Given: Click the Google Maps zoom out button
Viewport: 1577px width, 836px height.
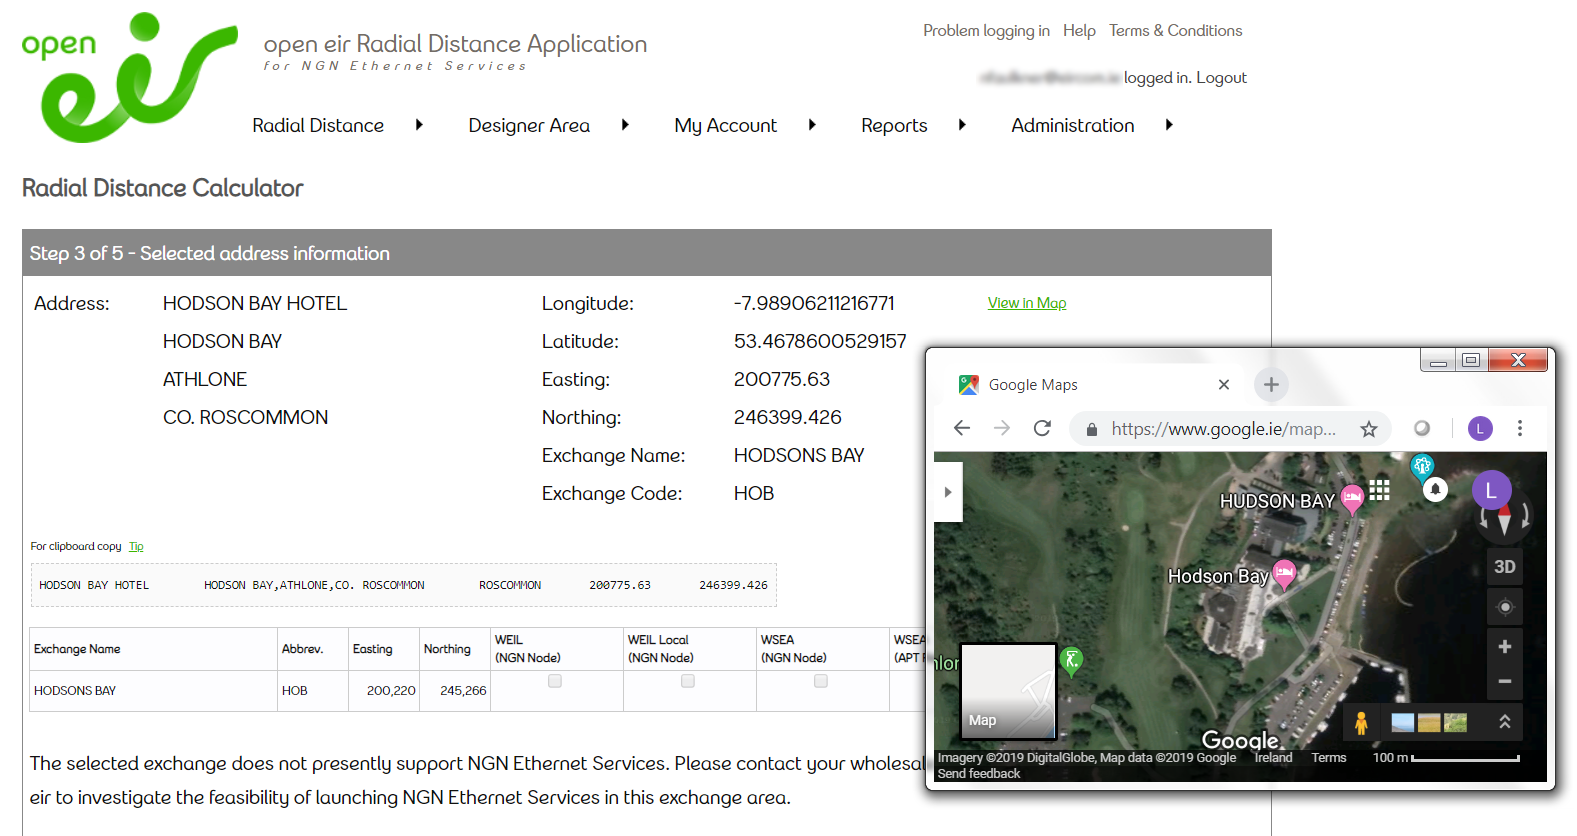Looking at the screenshot, I should coord(1504,682).
